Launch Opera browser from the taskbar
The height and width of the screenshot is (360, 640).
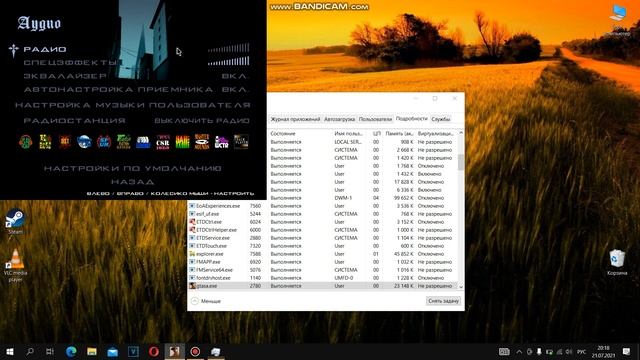(x=154, y=351)
